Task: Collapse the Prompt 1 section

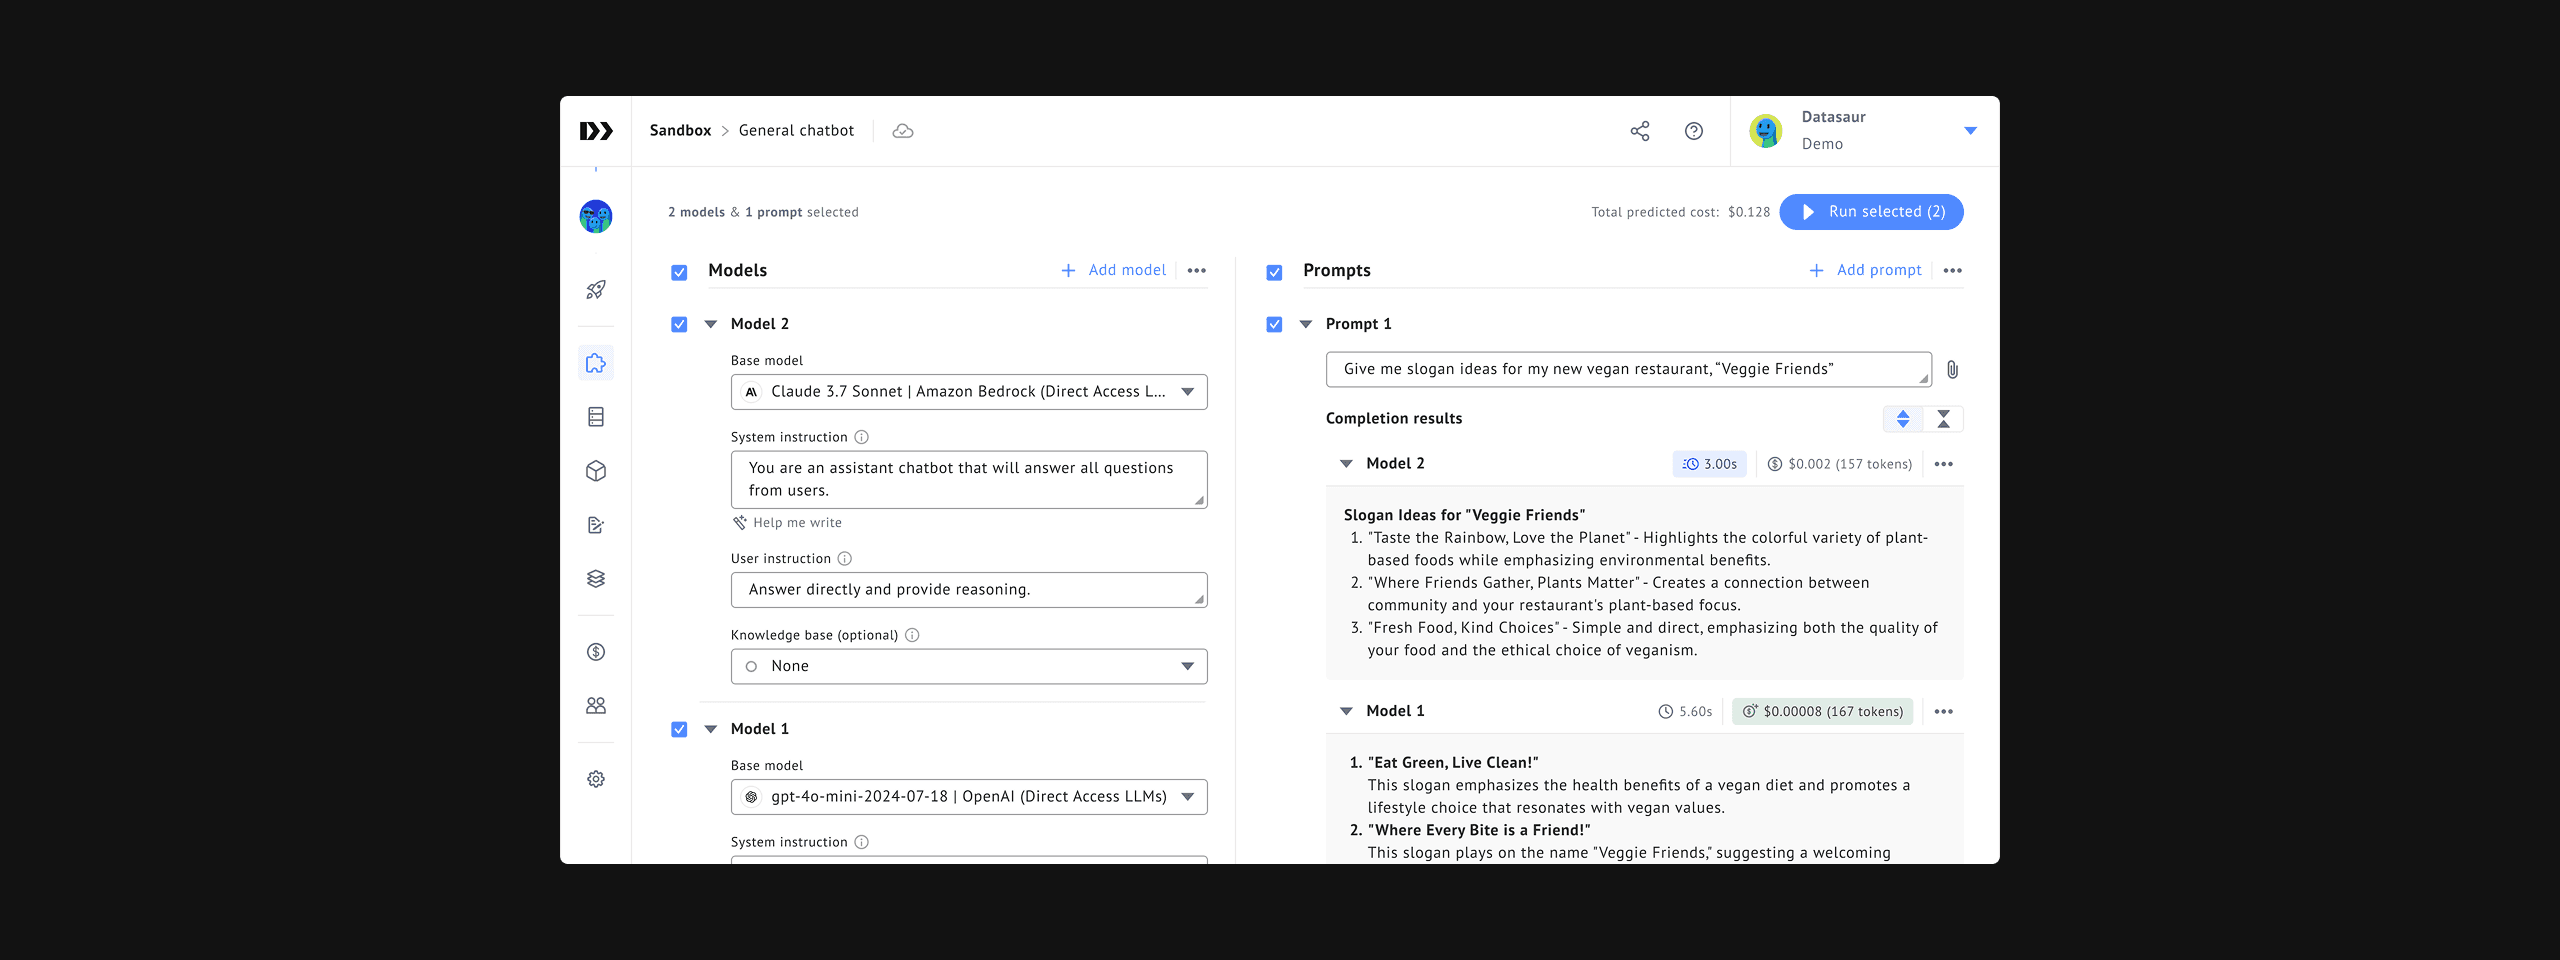Action: click(1306, 324)
